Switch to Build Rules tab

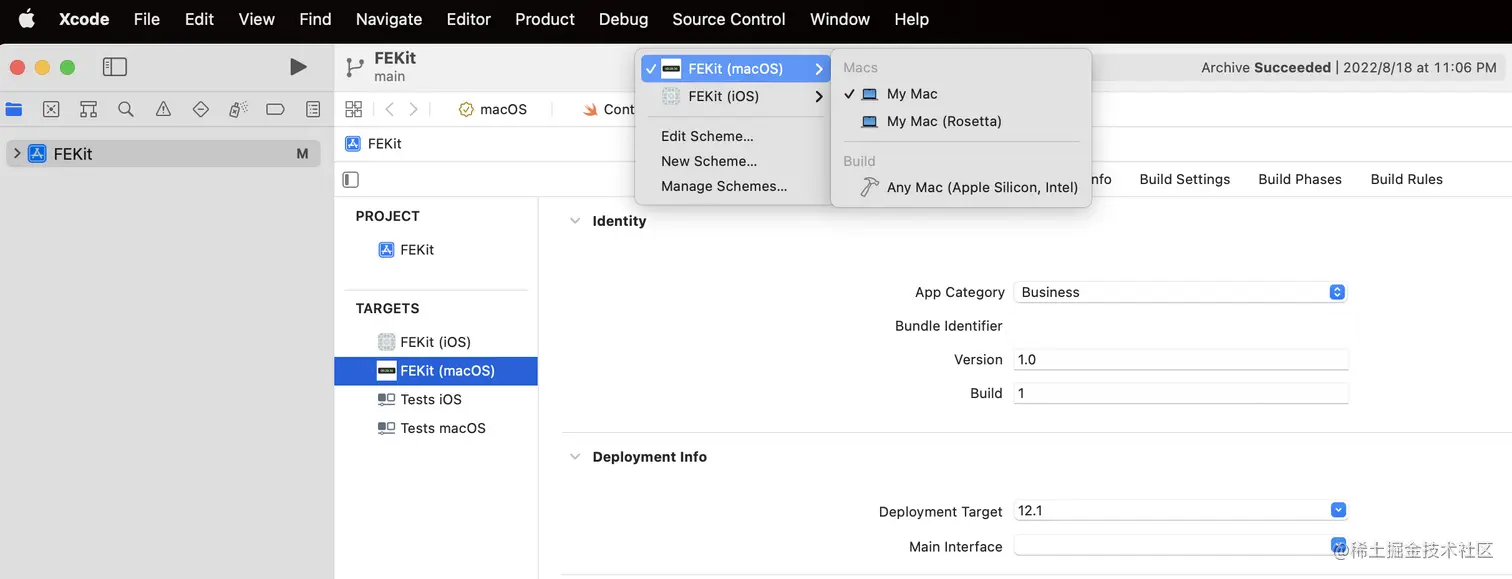[x=1406, y=179]
